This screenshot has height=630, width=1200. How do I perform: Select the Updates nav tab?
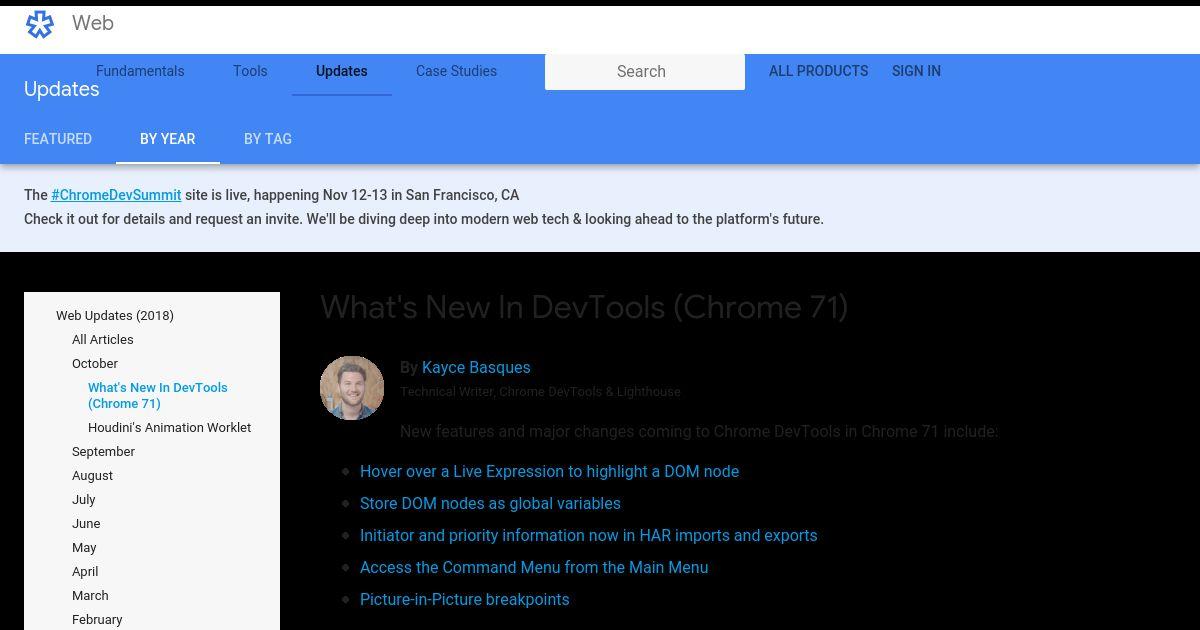coord(342,71)
